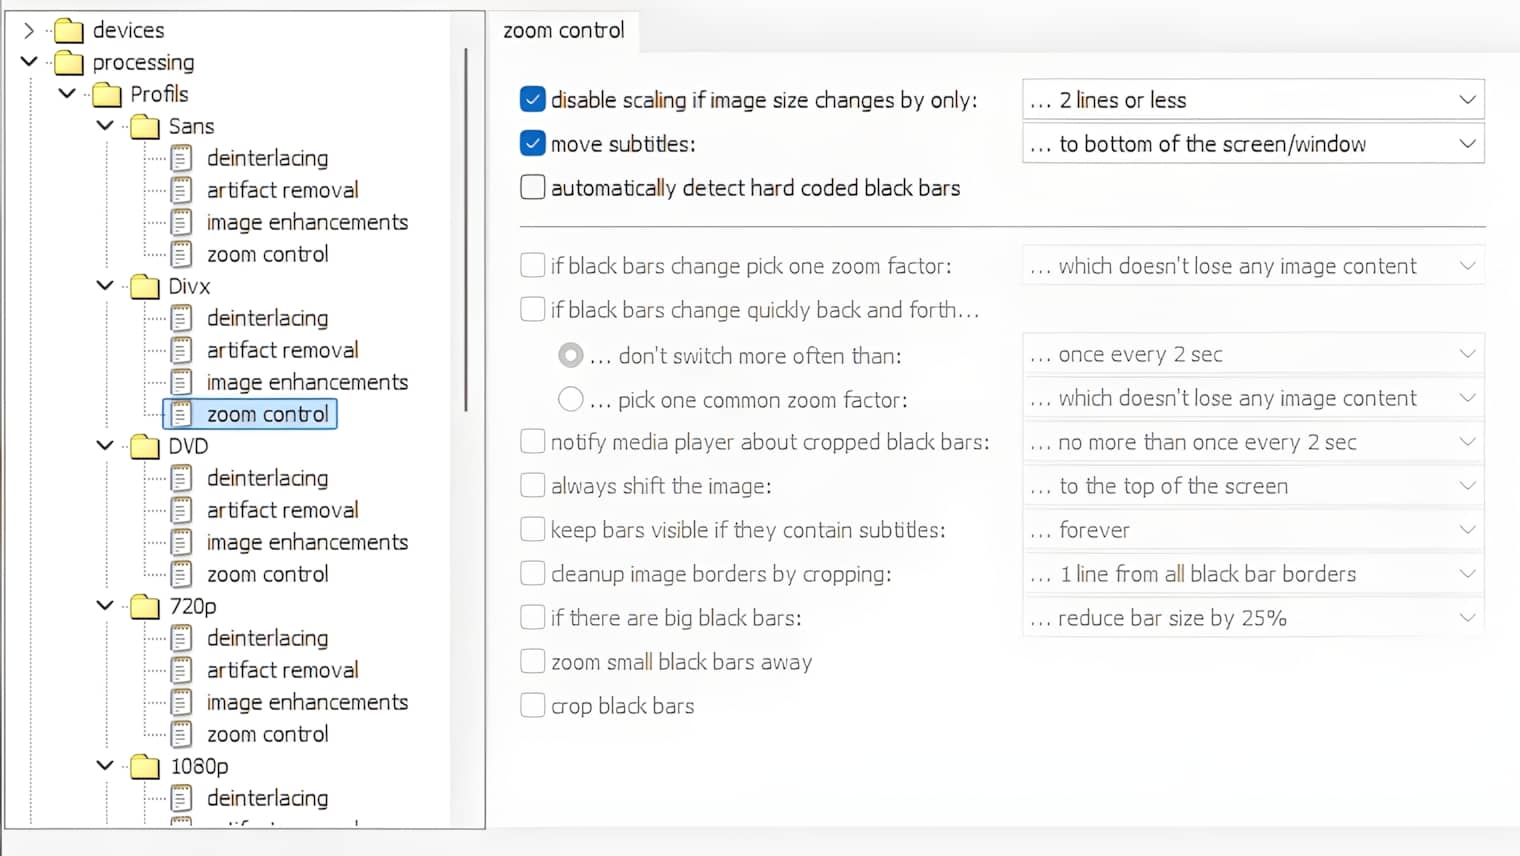The width and height of the screenshot is (1520, 856).
Task: Click the settings tree vertical scrollbar
Action: [x=466, y=230]
